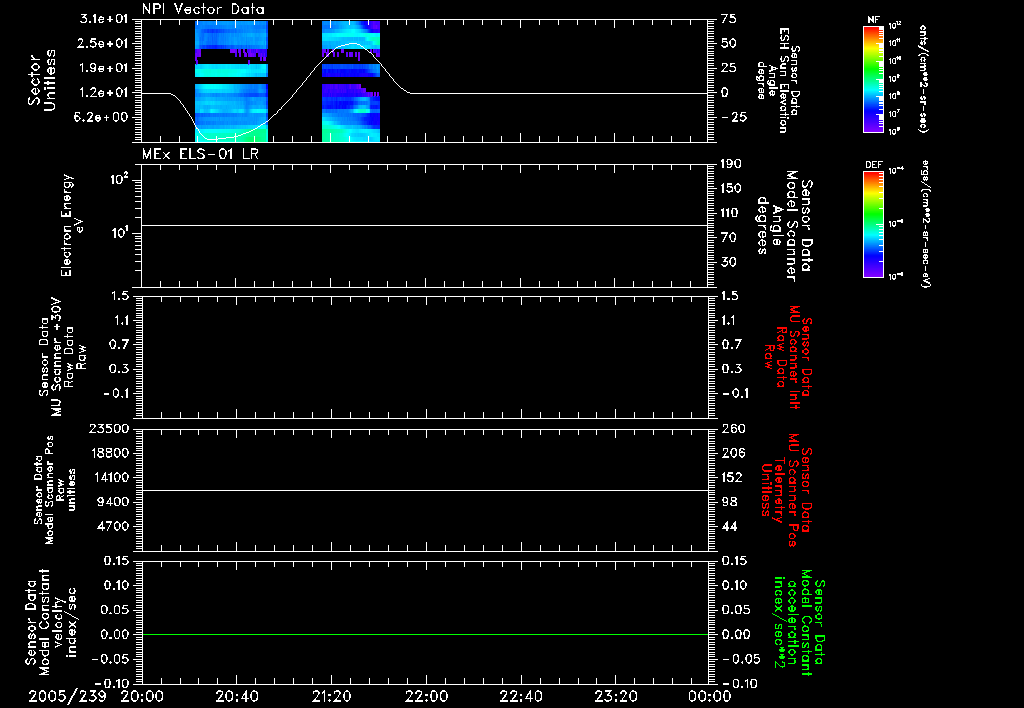The height and width of the screenshot is (708, 1024).
Task: Click the DEF color scale bar
Action: [x=873, y=224]
